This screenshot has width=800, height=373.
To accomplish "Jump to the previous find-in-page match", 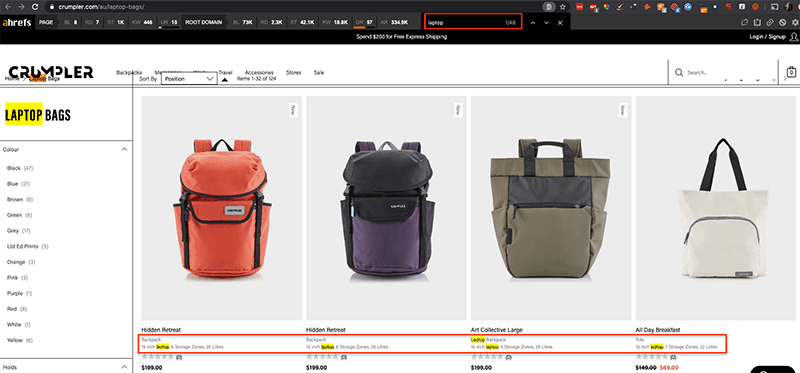I will (533, 23).
